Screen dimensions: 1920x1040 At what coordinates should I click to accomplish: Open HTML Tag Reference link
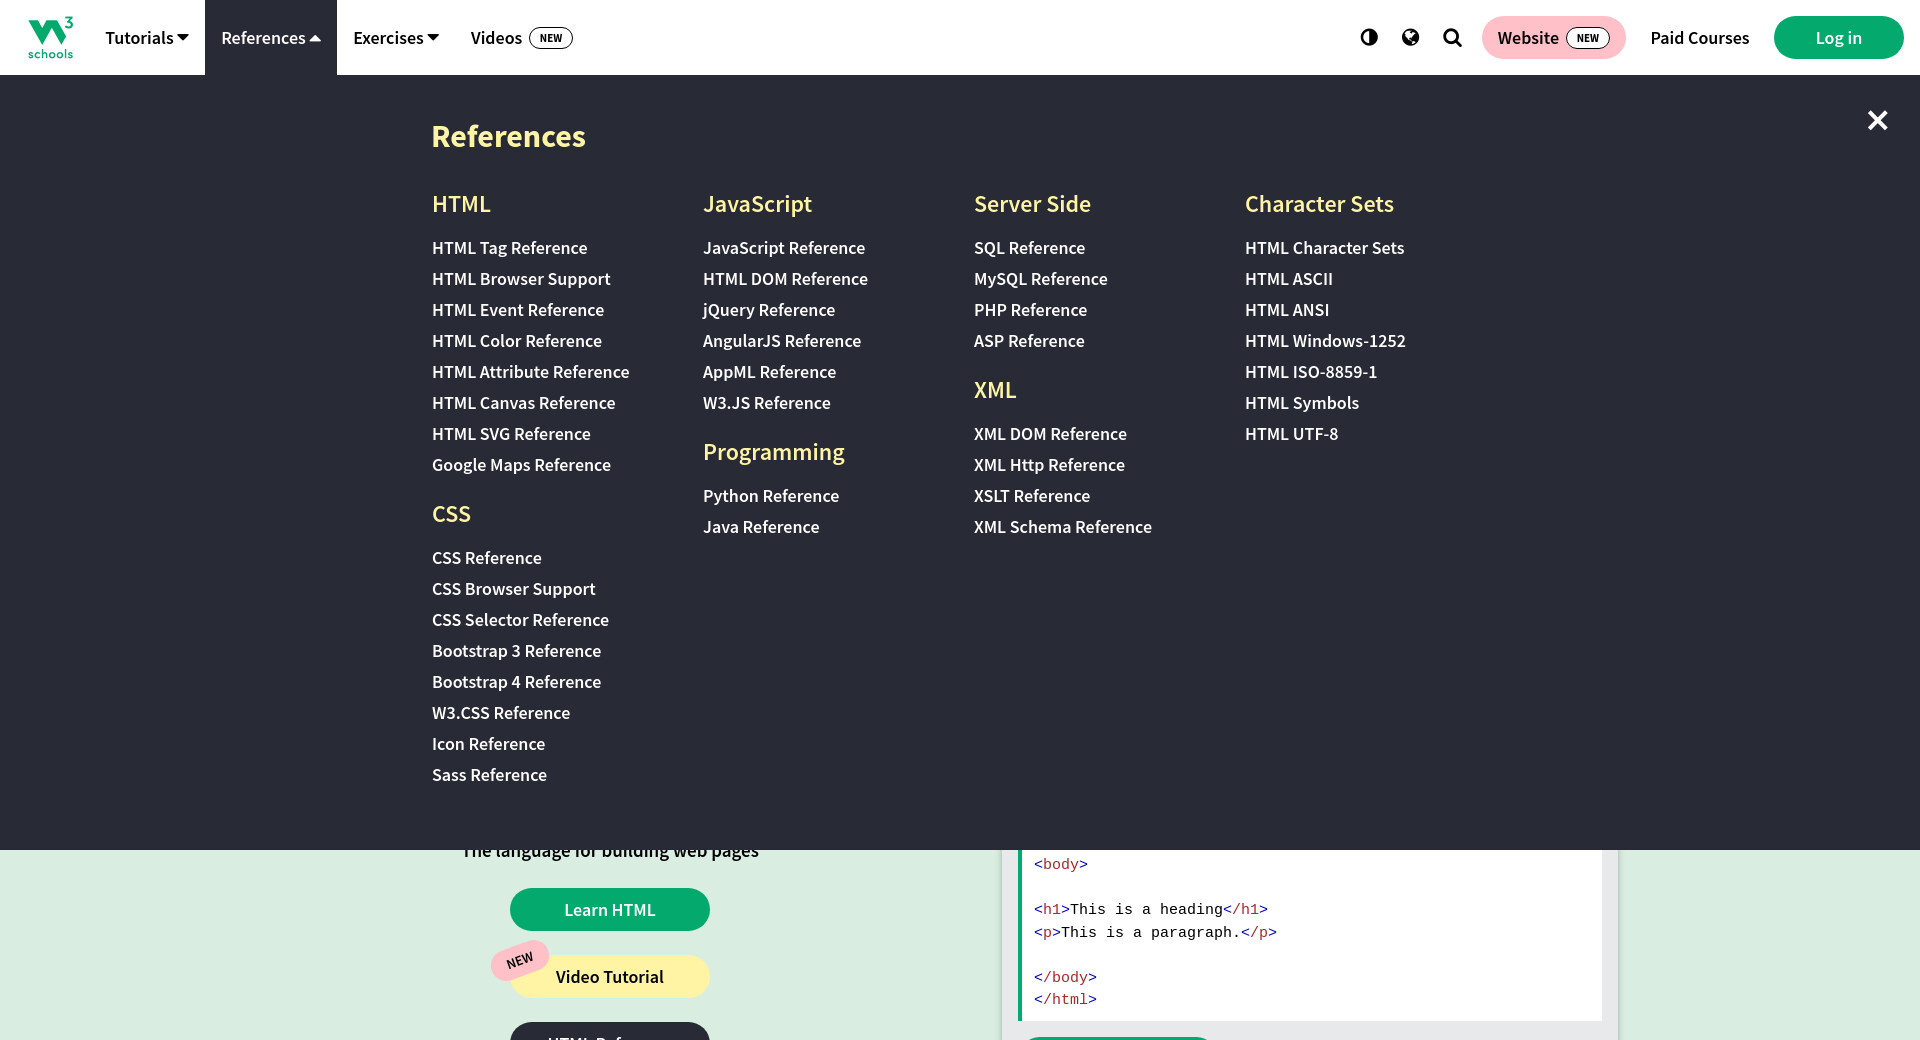tap(509, 248)
